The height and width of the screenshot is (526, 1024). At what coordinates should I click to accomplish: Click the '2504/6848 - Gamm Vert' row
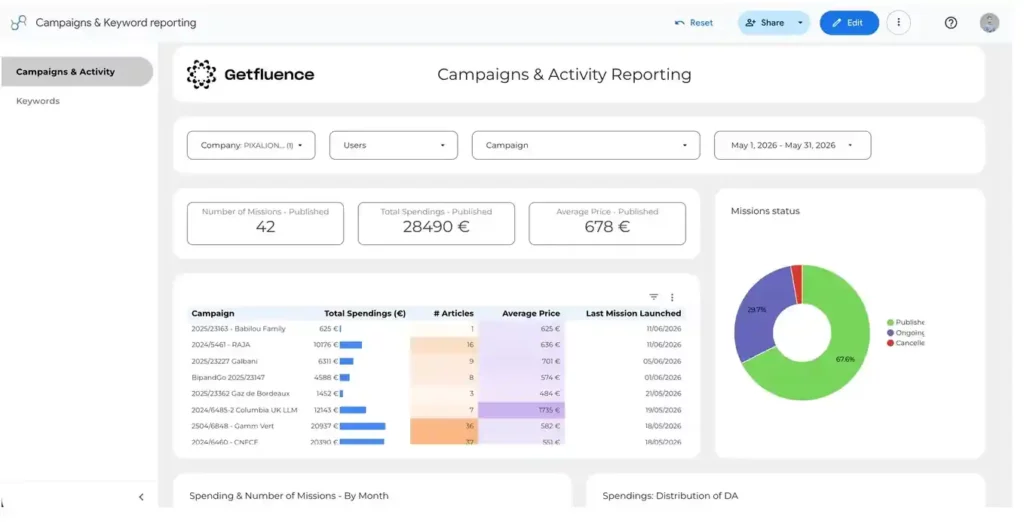pyautogui.click(x=436, y=426)
